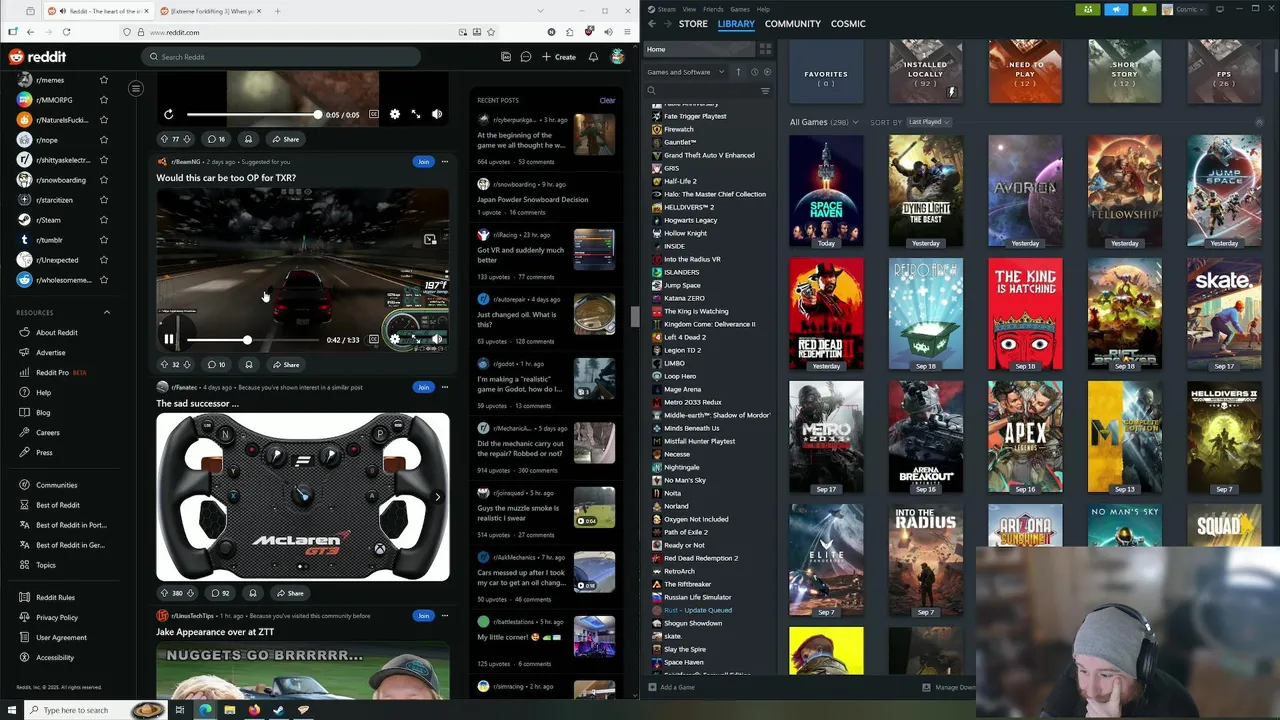This screenshot has width=1280, height=720.
Task: Open Best of Reddit link
Action: 58,505
